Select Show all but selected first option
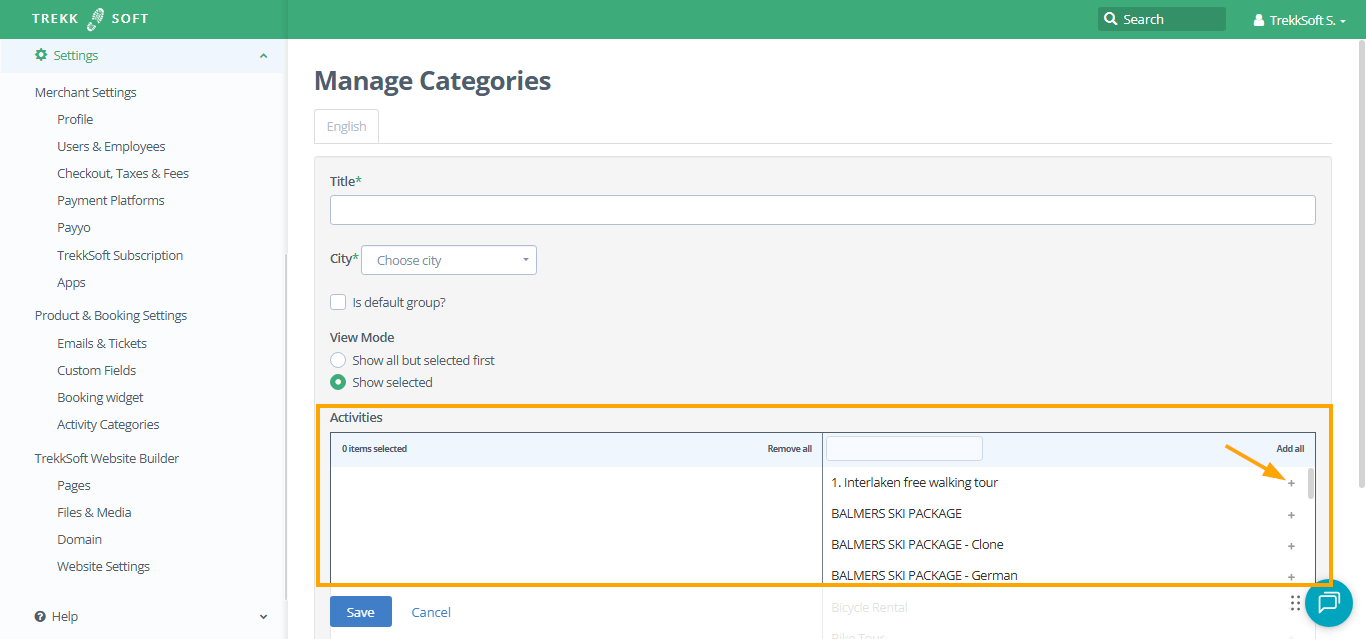This screenshot has width=1366, height=639. pyautogui.click(x=338, y=360)
